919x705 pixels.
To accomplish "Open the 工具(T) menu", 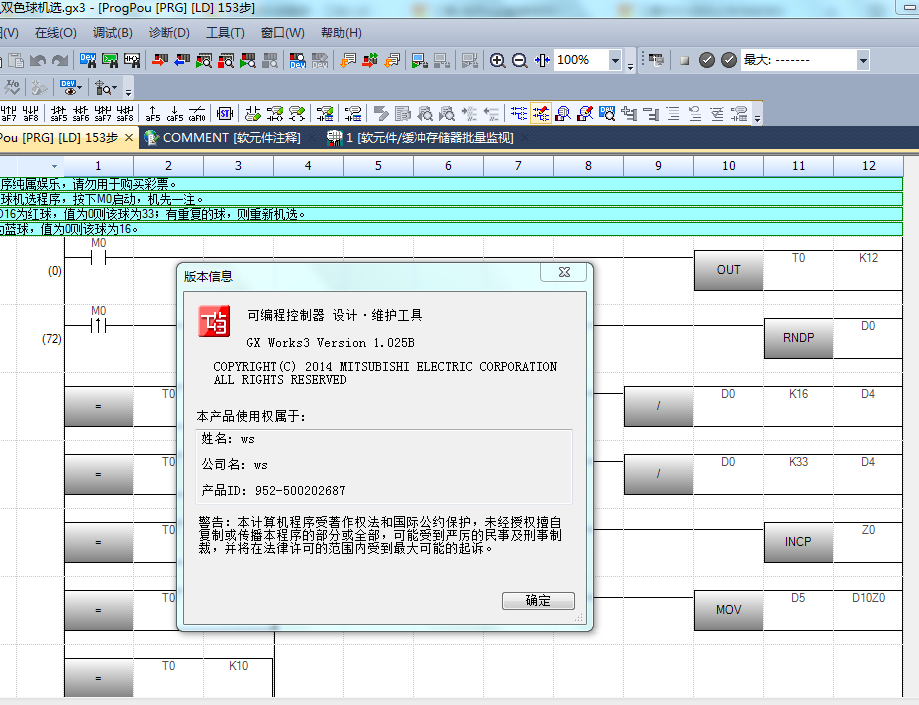I will 225,33.
